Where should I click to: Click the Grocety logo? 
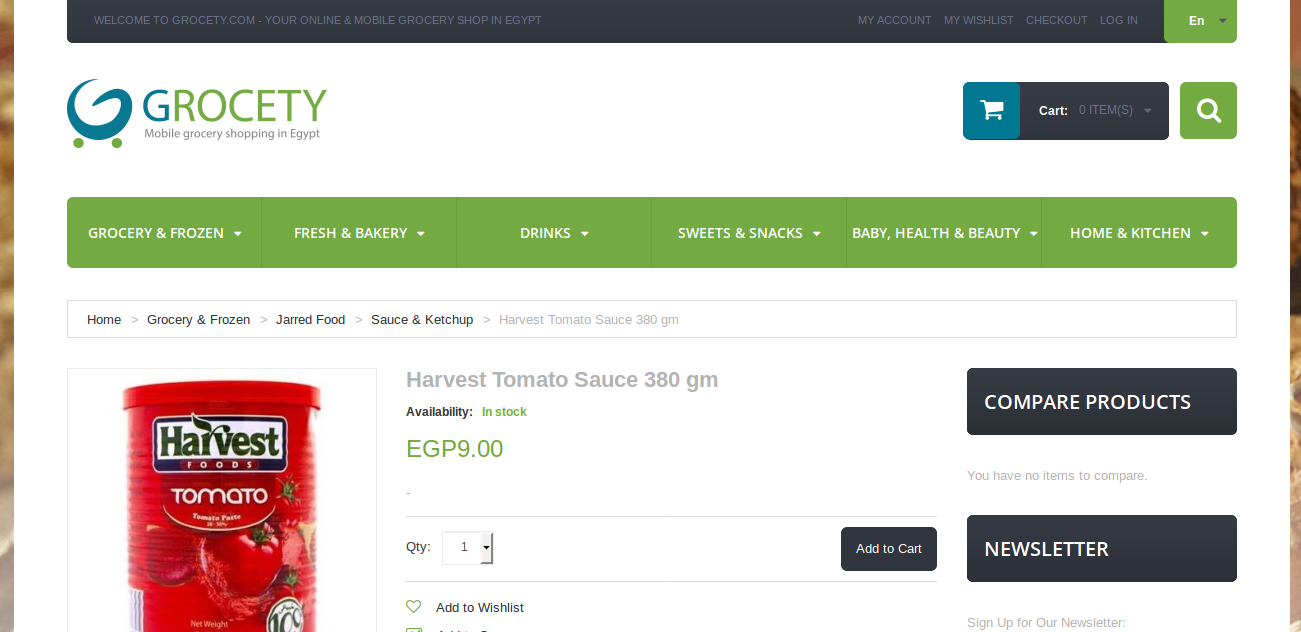tap(197, 113)
